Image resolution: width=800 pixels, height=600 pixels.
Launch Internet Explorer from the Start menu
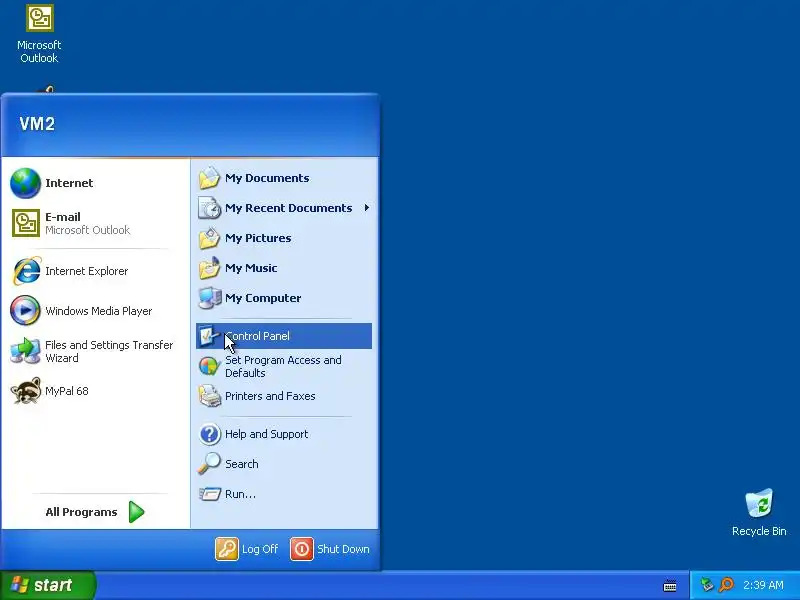(26, 271)
